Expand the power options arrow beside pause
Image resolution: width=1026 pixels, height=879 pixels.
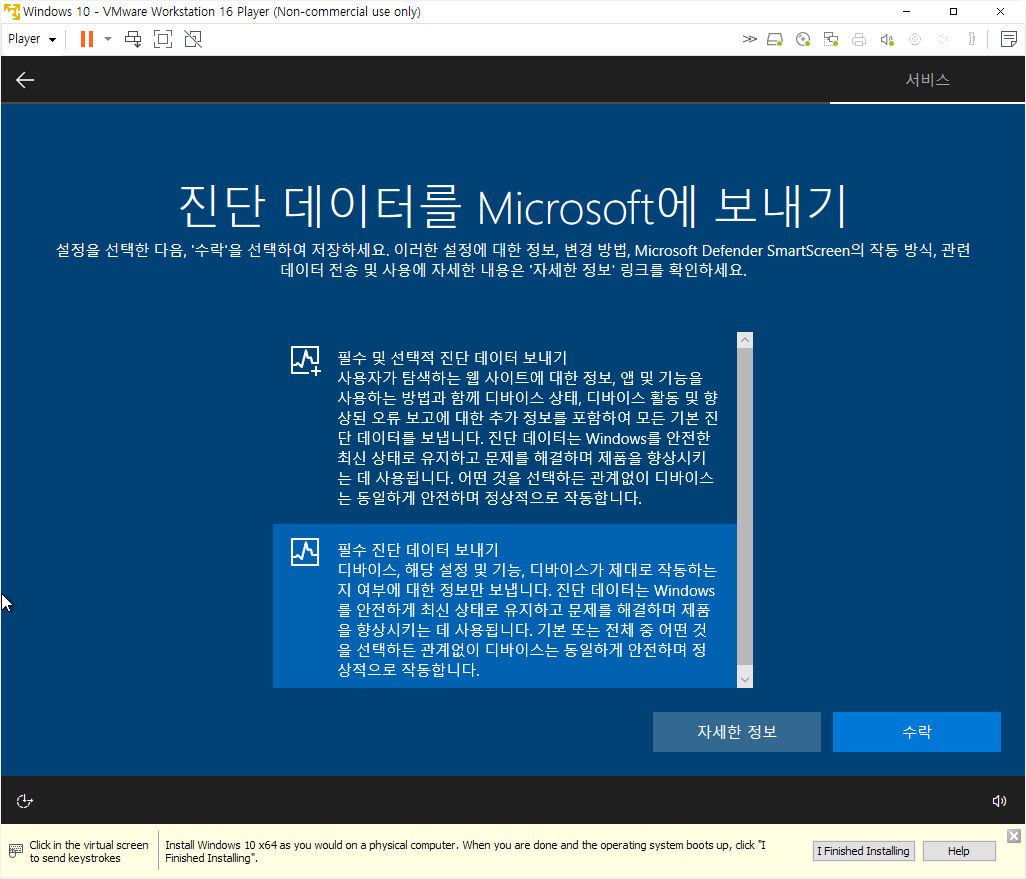pyautogui.click(x=108, y=39)
